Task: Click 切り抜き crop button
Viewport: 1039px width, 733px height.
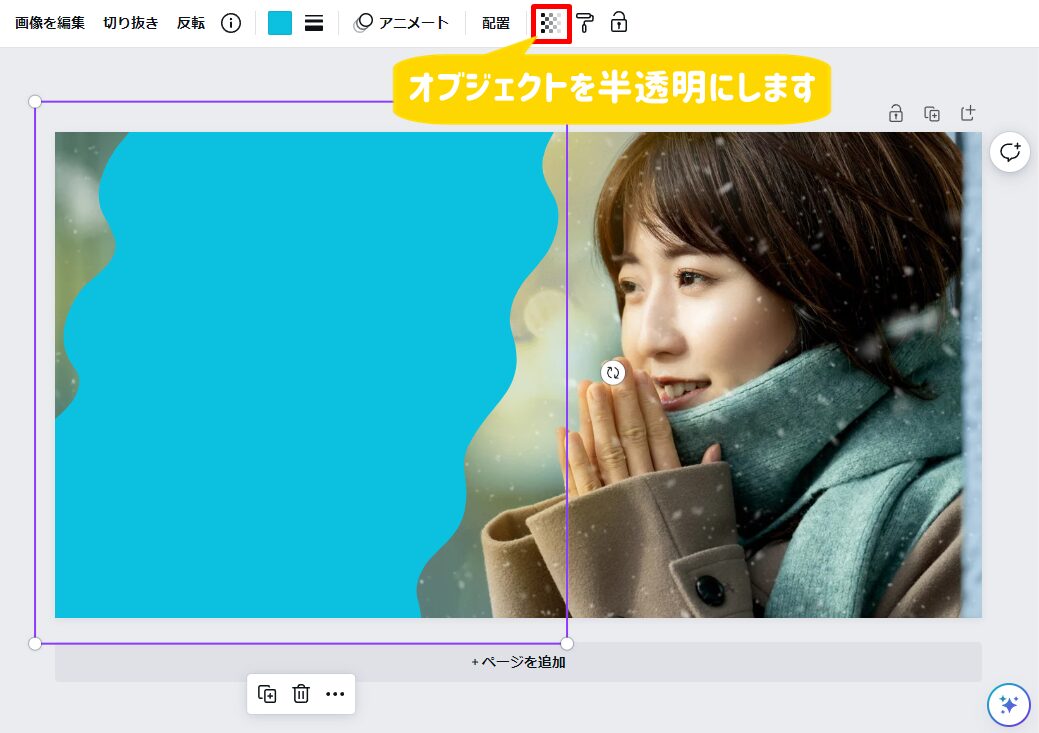Action: 131,23
